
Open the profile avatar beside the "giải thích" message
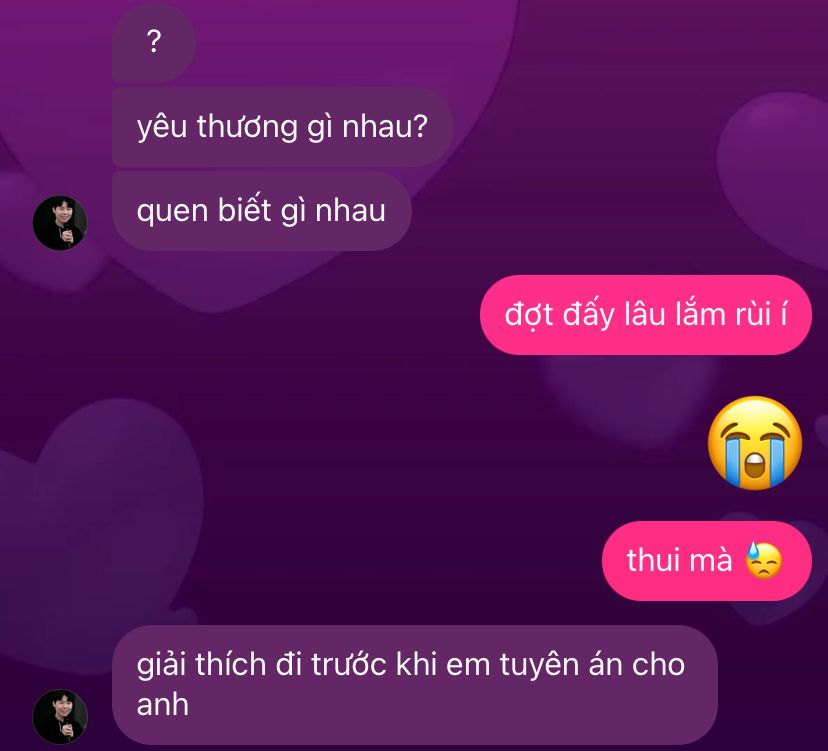coord(60,716)
